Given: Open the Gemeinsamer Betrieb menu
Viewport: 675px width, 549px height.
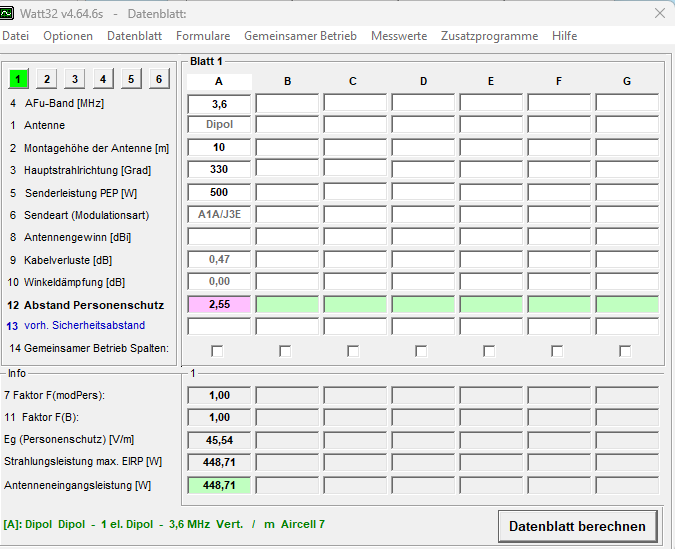Looking at the screenshot, I should (x=300, y=36).
